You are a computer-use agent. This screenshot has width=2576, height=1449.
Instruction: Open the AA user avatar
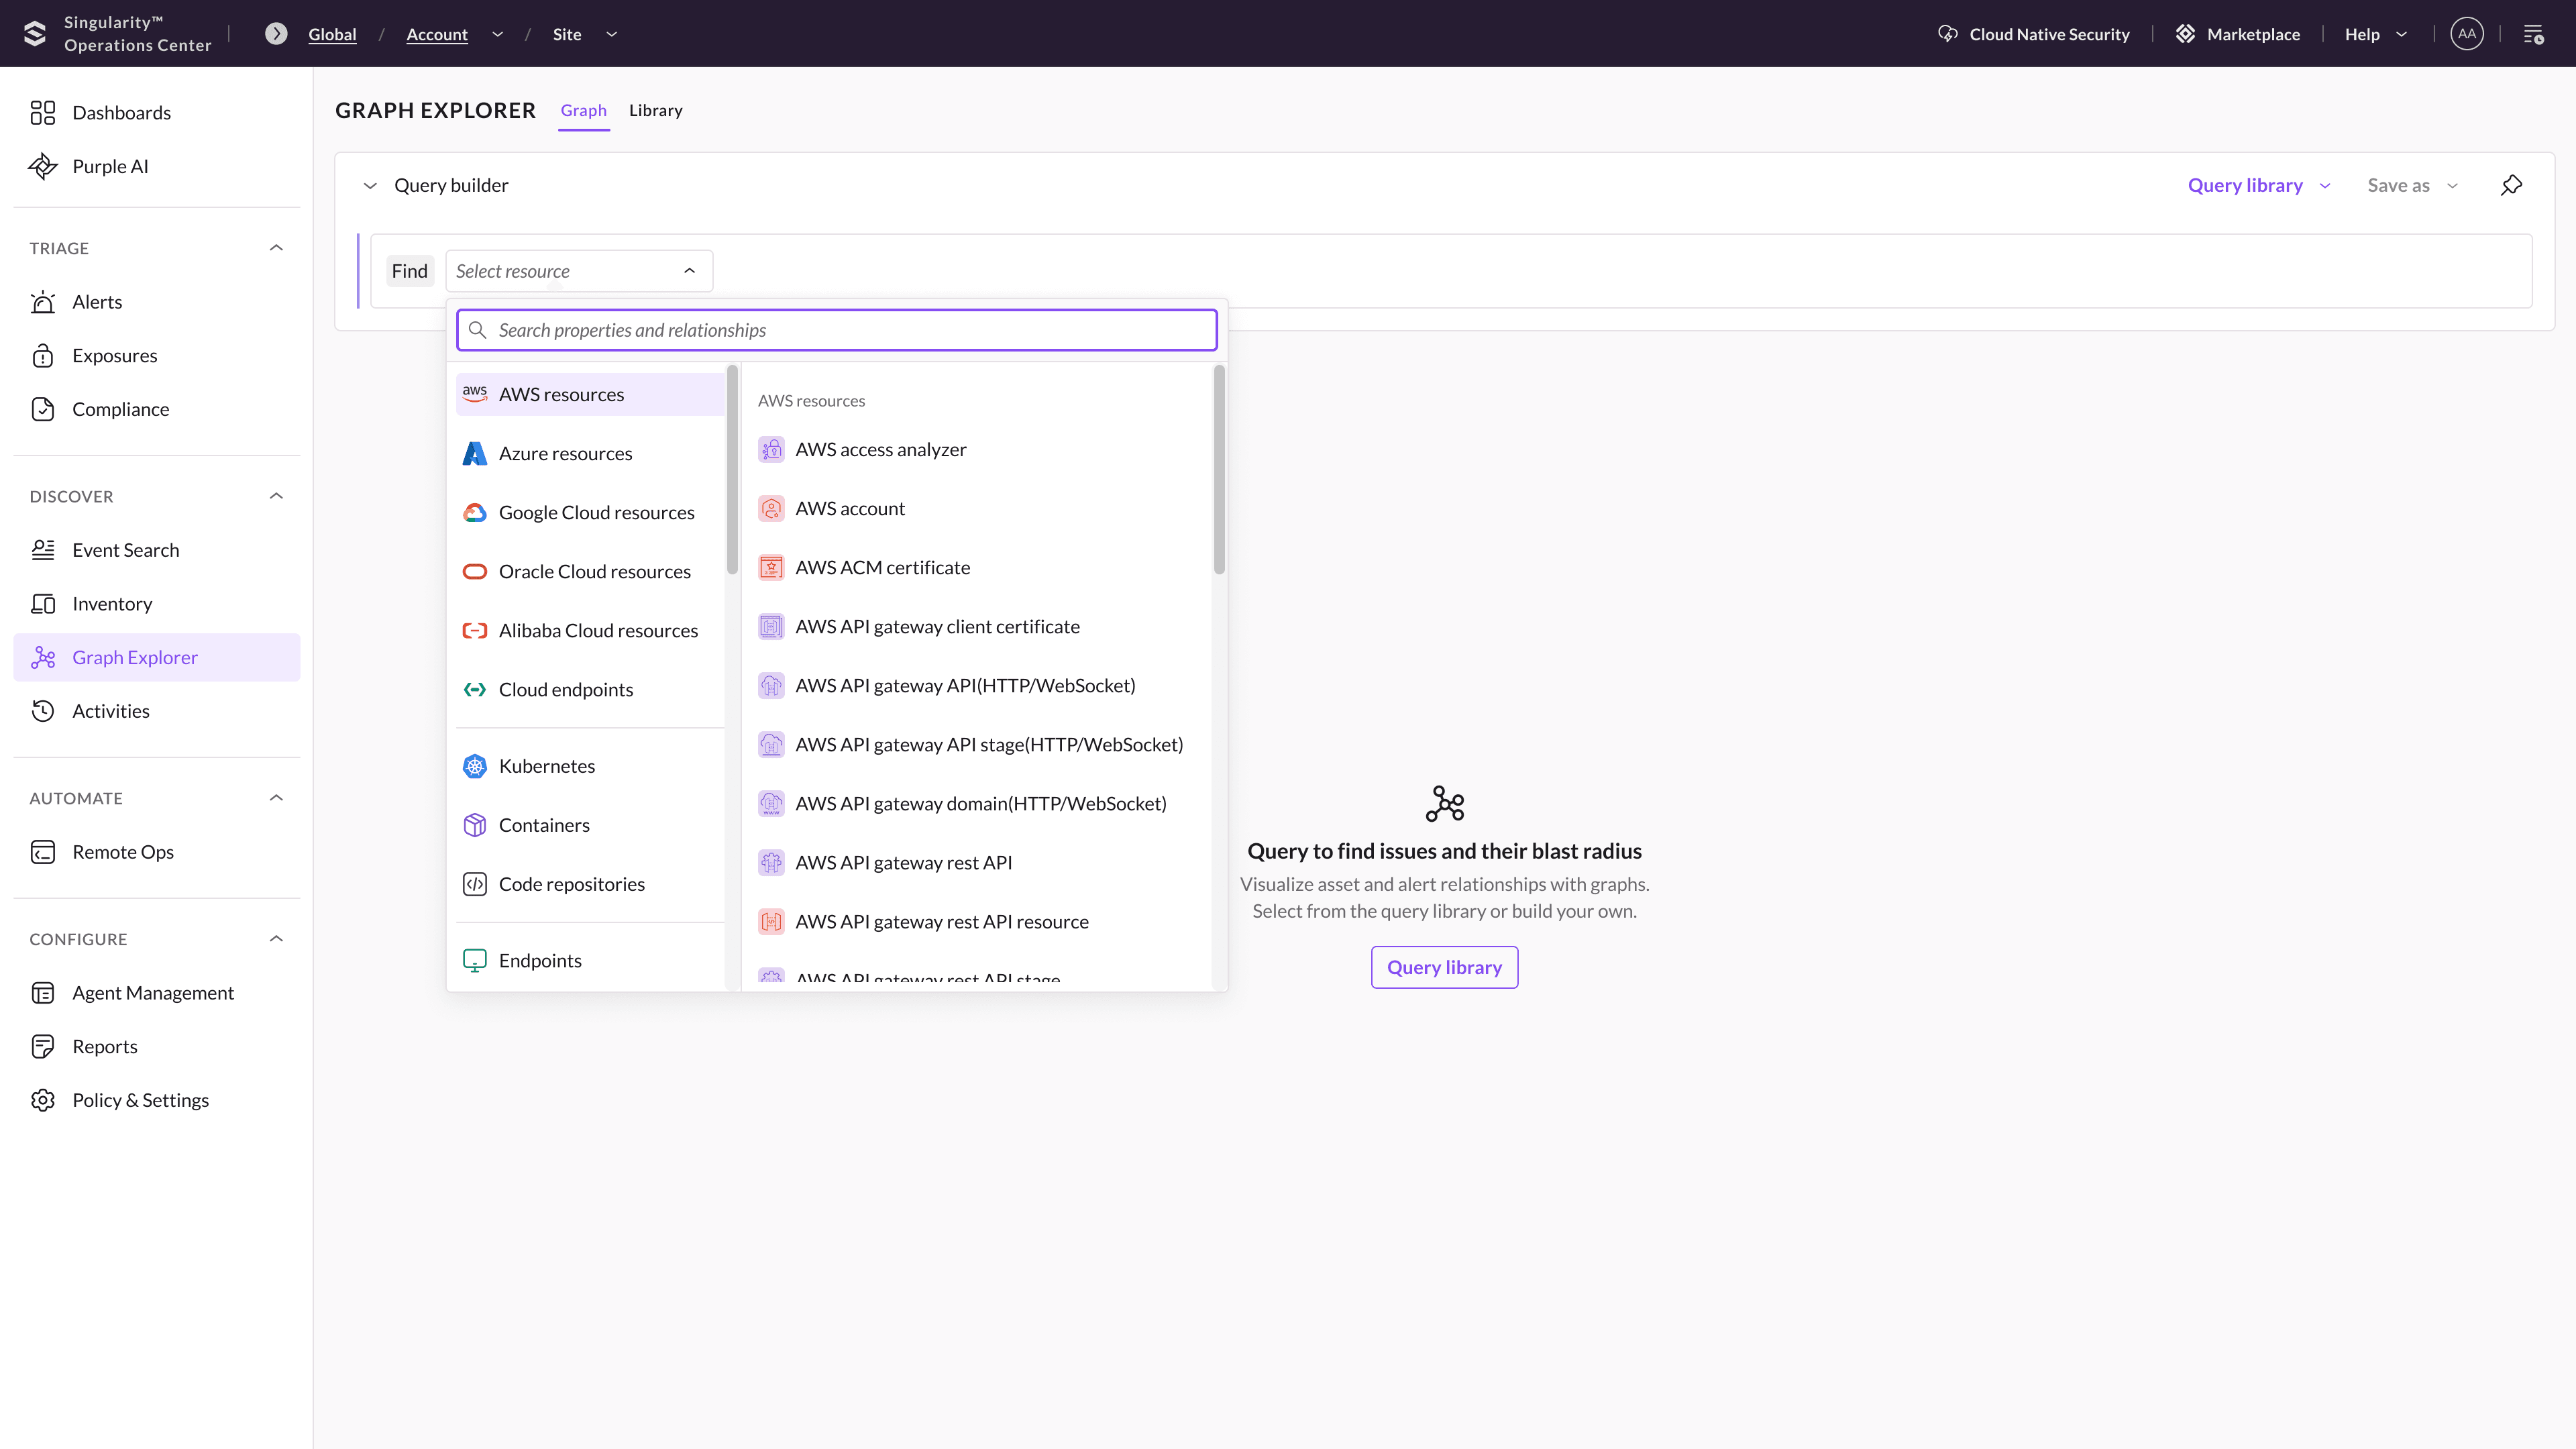2467,34
